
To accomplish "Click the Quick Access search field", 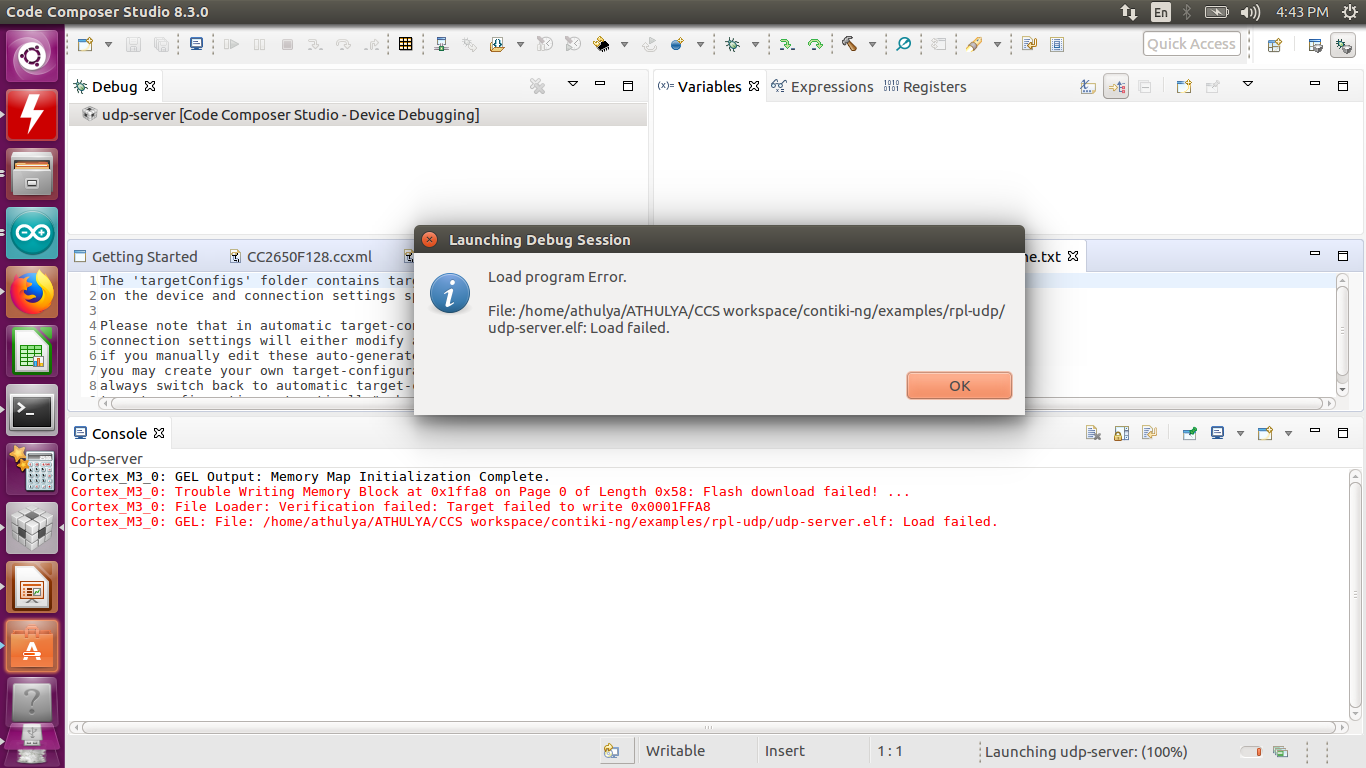I will tap(1191, 44).
